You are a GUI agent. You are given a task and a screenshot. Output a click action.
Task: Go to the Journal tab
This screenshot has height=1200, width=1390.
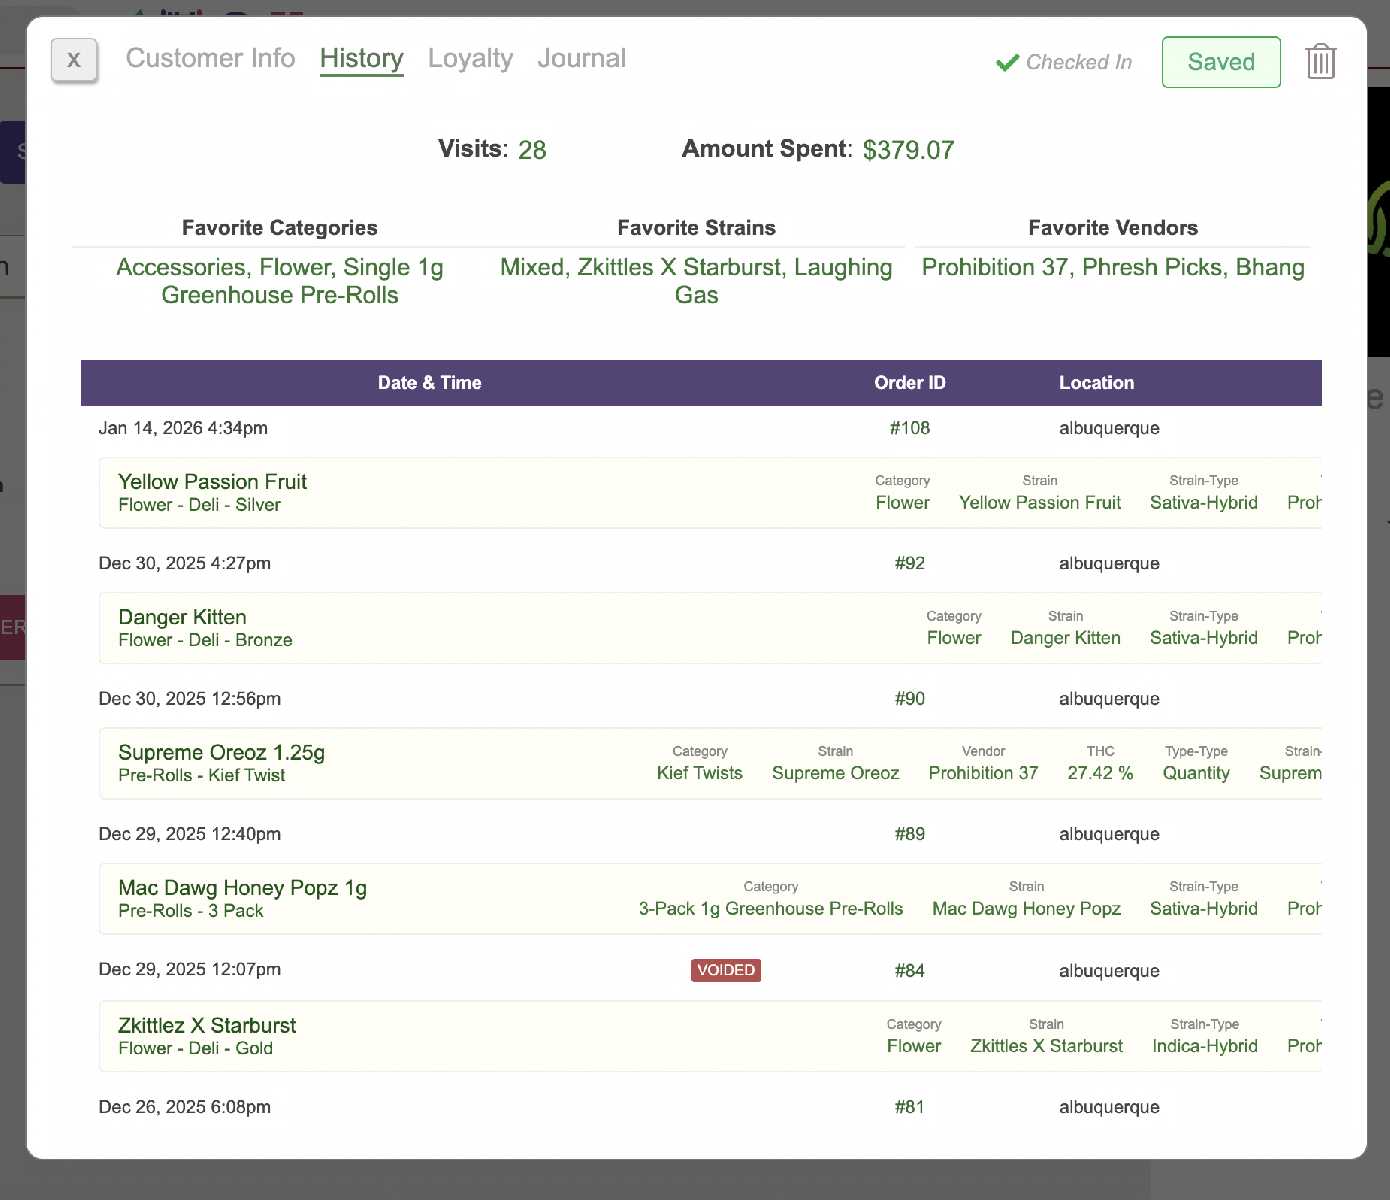[x=581, y=59]
